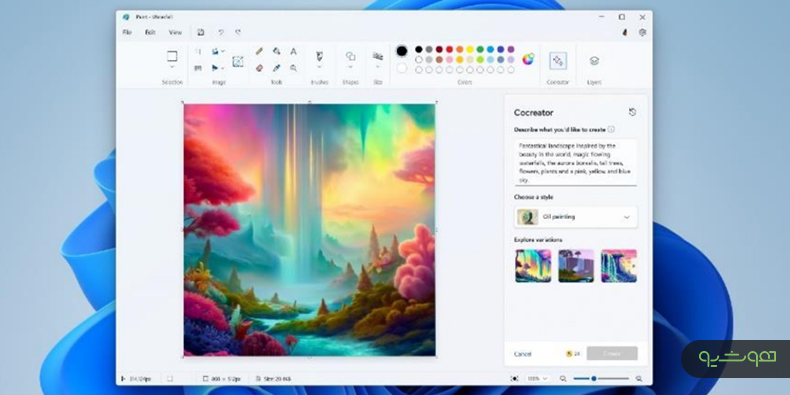Viewport: 790px width, 395px height.
Task: Click the Undo arrow icon
Action: point(221,32)
